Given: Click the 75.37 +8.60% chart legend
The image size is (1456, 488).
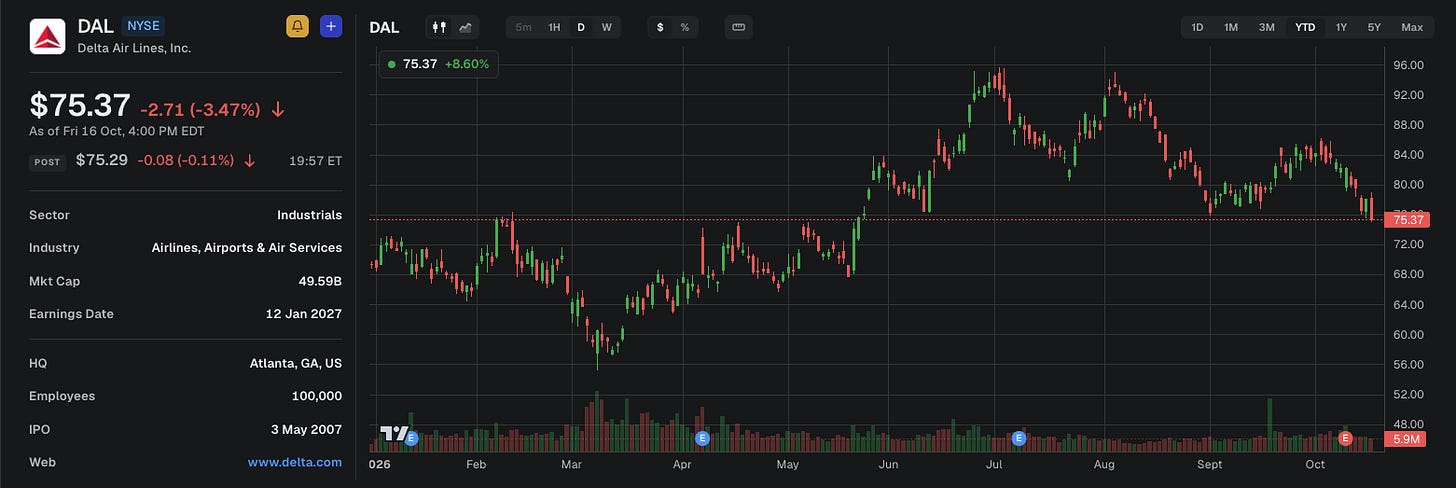Looking at the screenshot, I should tap(439, 64).
